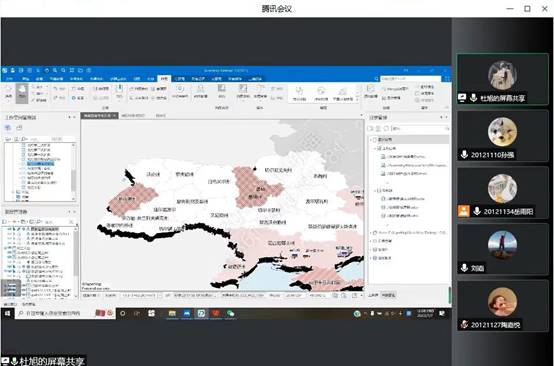Image resolution: width=554 pixels, height=366 pixels.
Task: Click the microphone icon beside 刘函
Action: 464,268
